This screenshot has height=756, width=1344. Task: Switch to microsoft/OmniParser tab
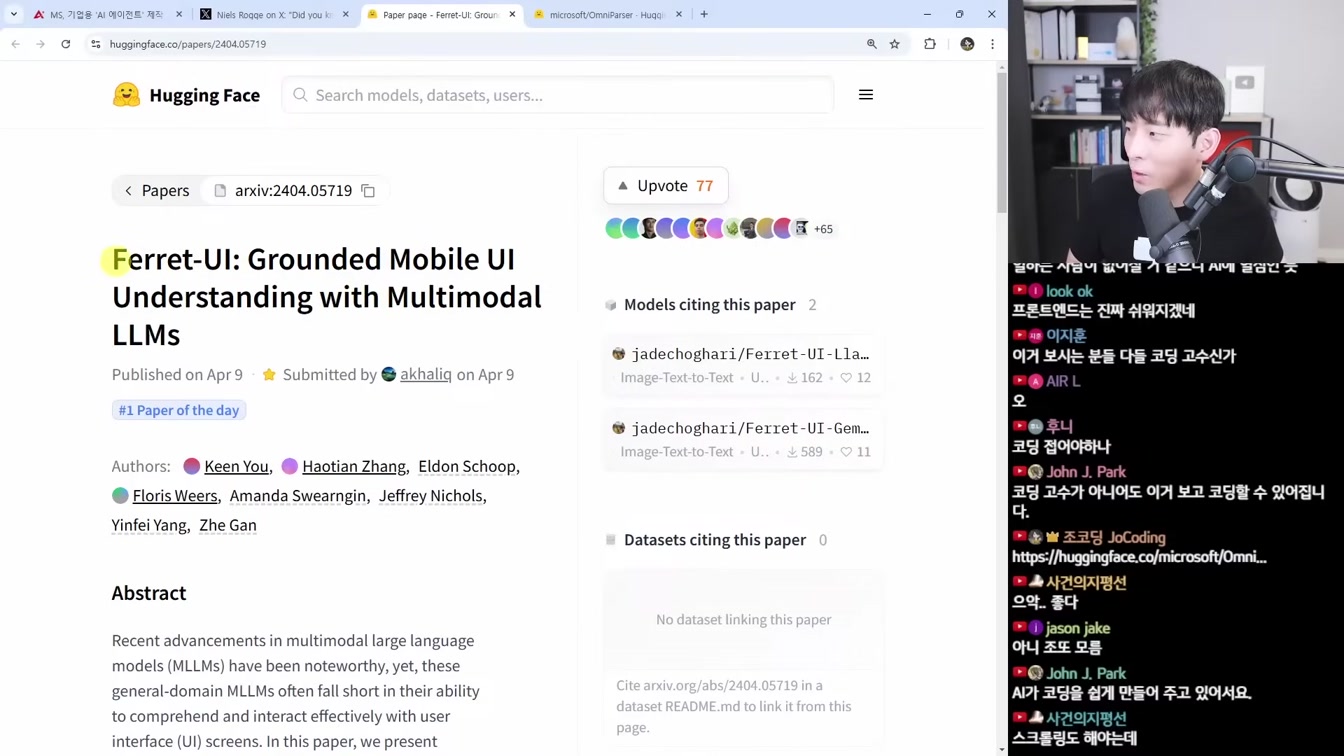(606, 15)
